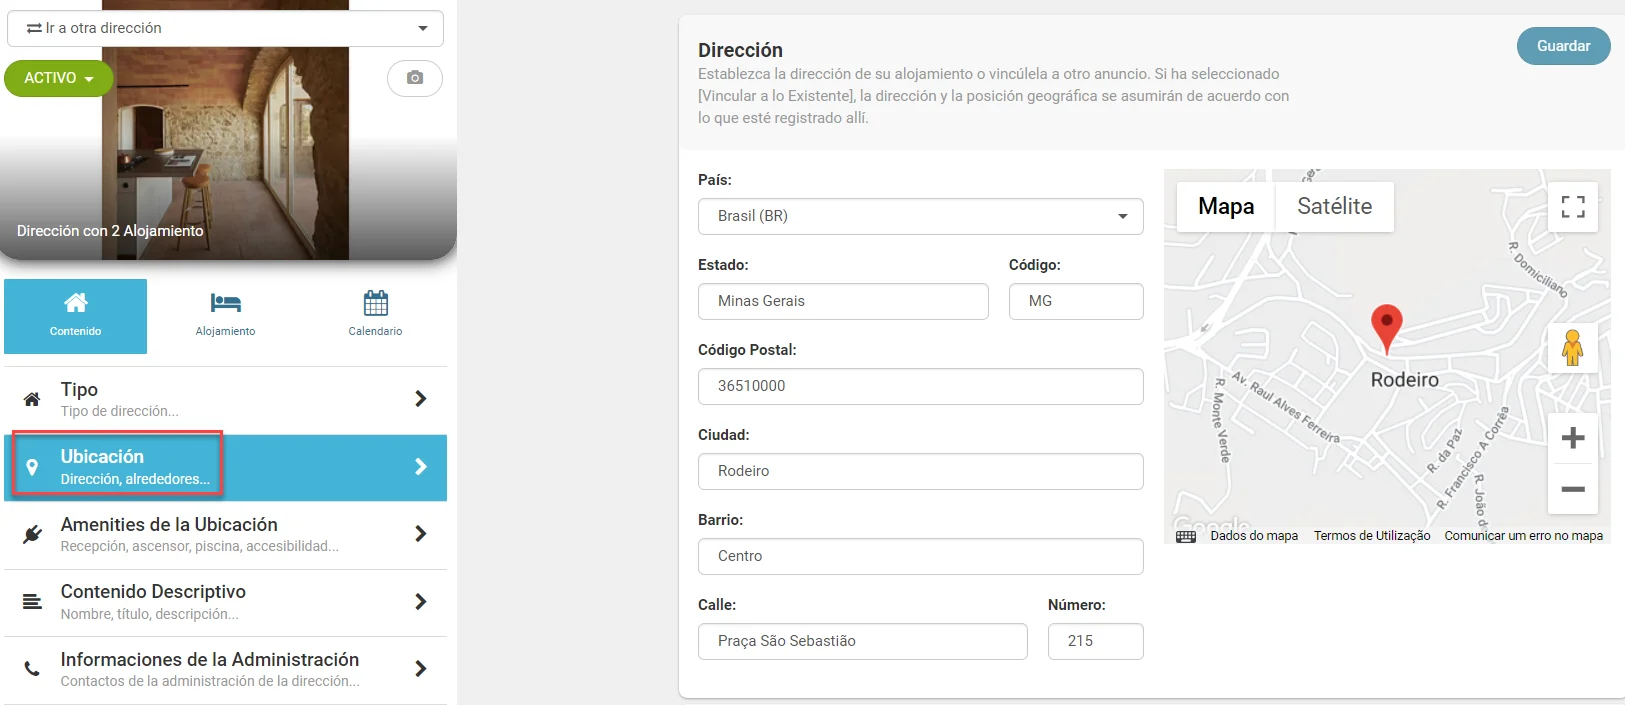The image size is (1625, 705).
Task: Zoom in on the map
Action: 1573,438
